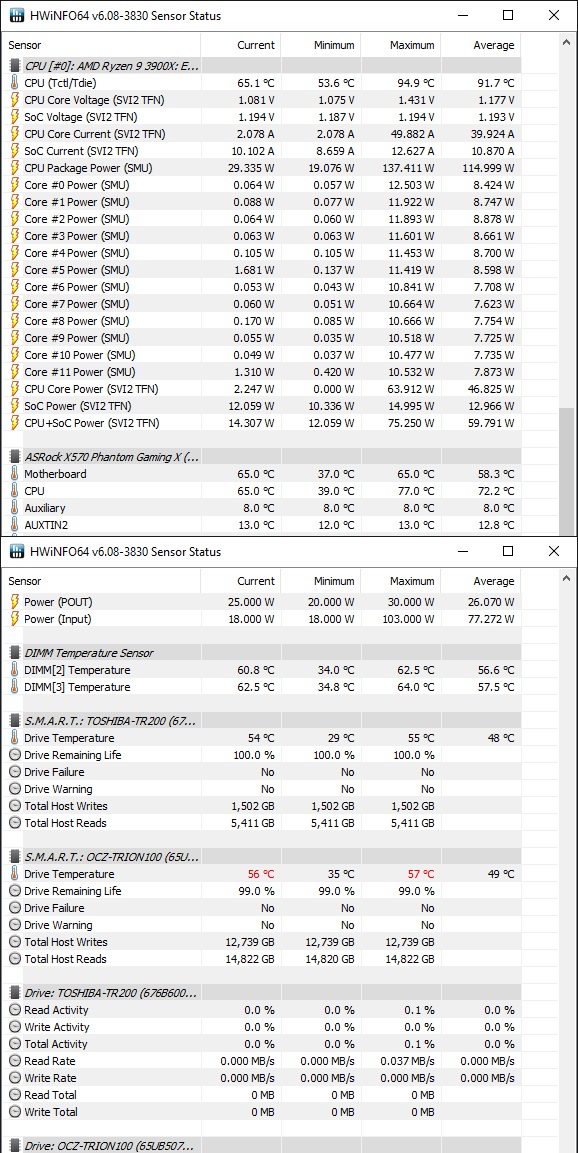Click the Read Rate circular icon

14,1061
